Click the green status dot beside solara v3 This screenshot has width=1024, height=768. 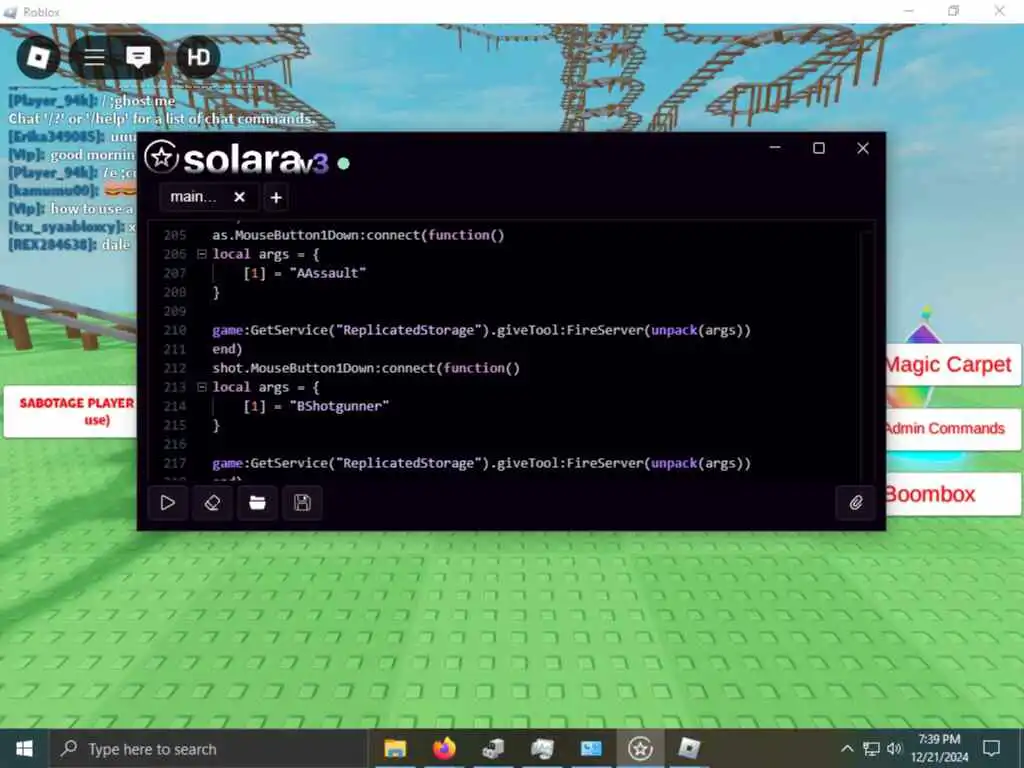pos(344,163)
